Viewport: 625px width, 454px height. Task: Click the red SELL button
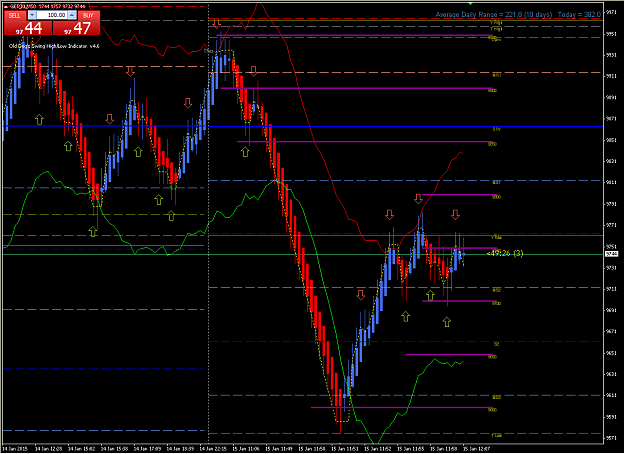pyautogui.click(x=15, y=15)
